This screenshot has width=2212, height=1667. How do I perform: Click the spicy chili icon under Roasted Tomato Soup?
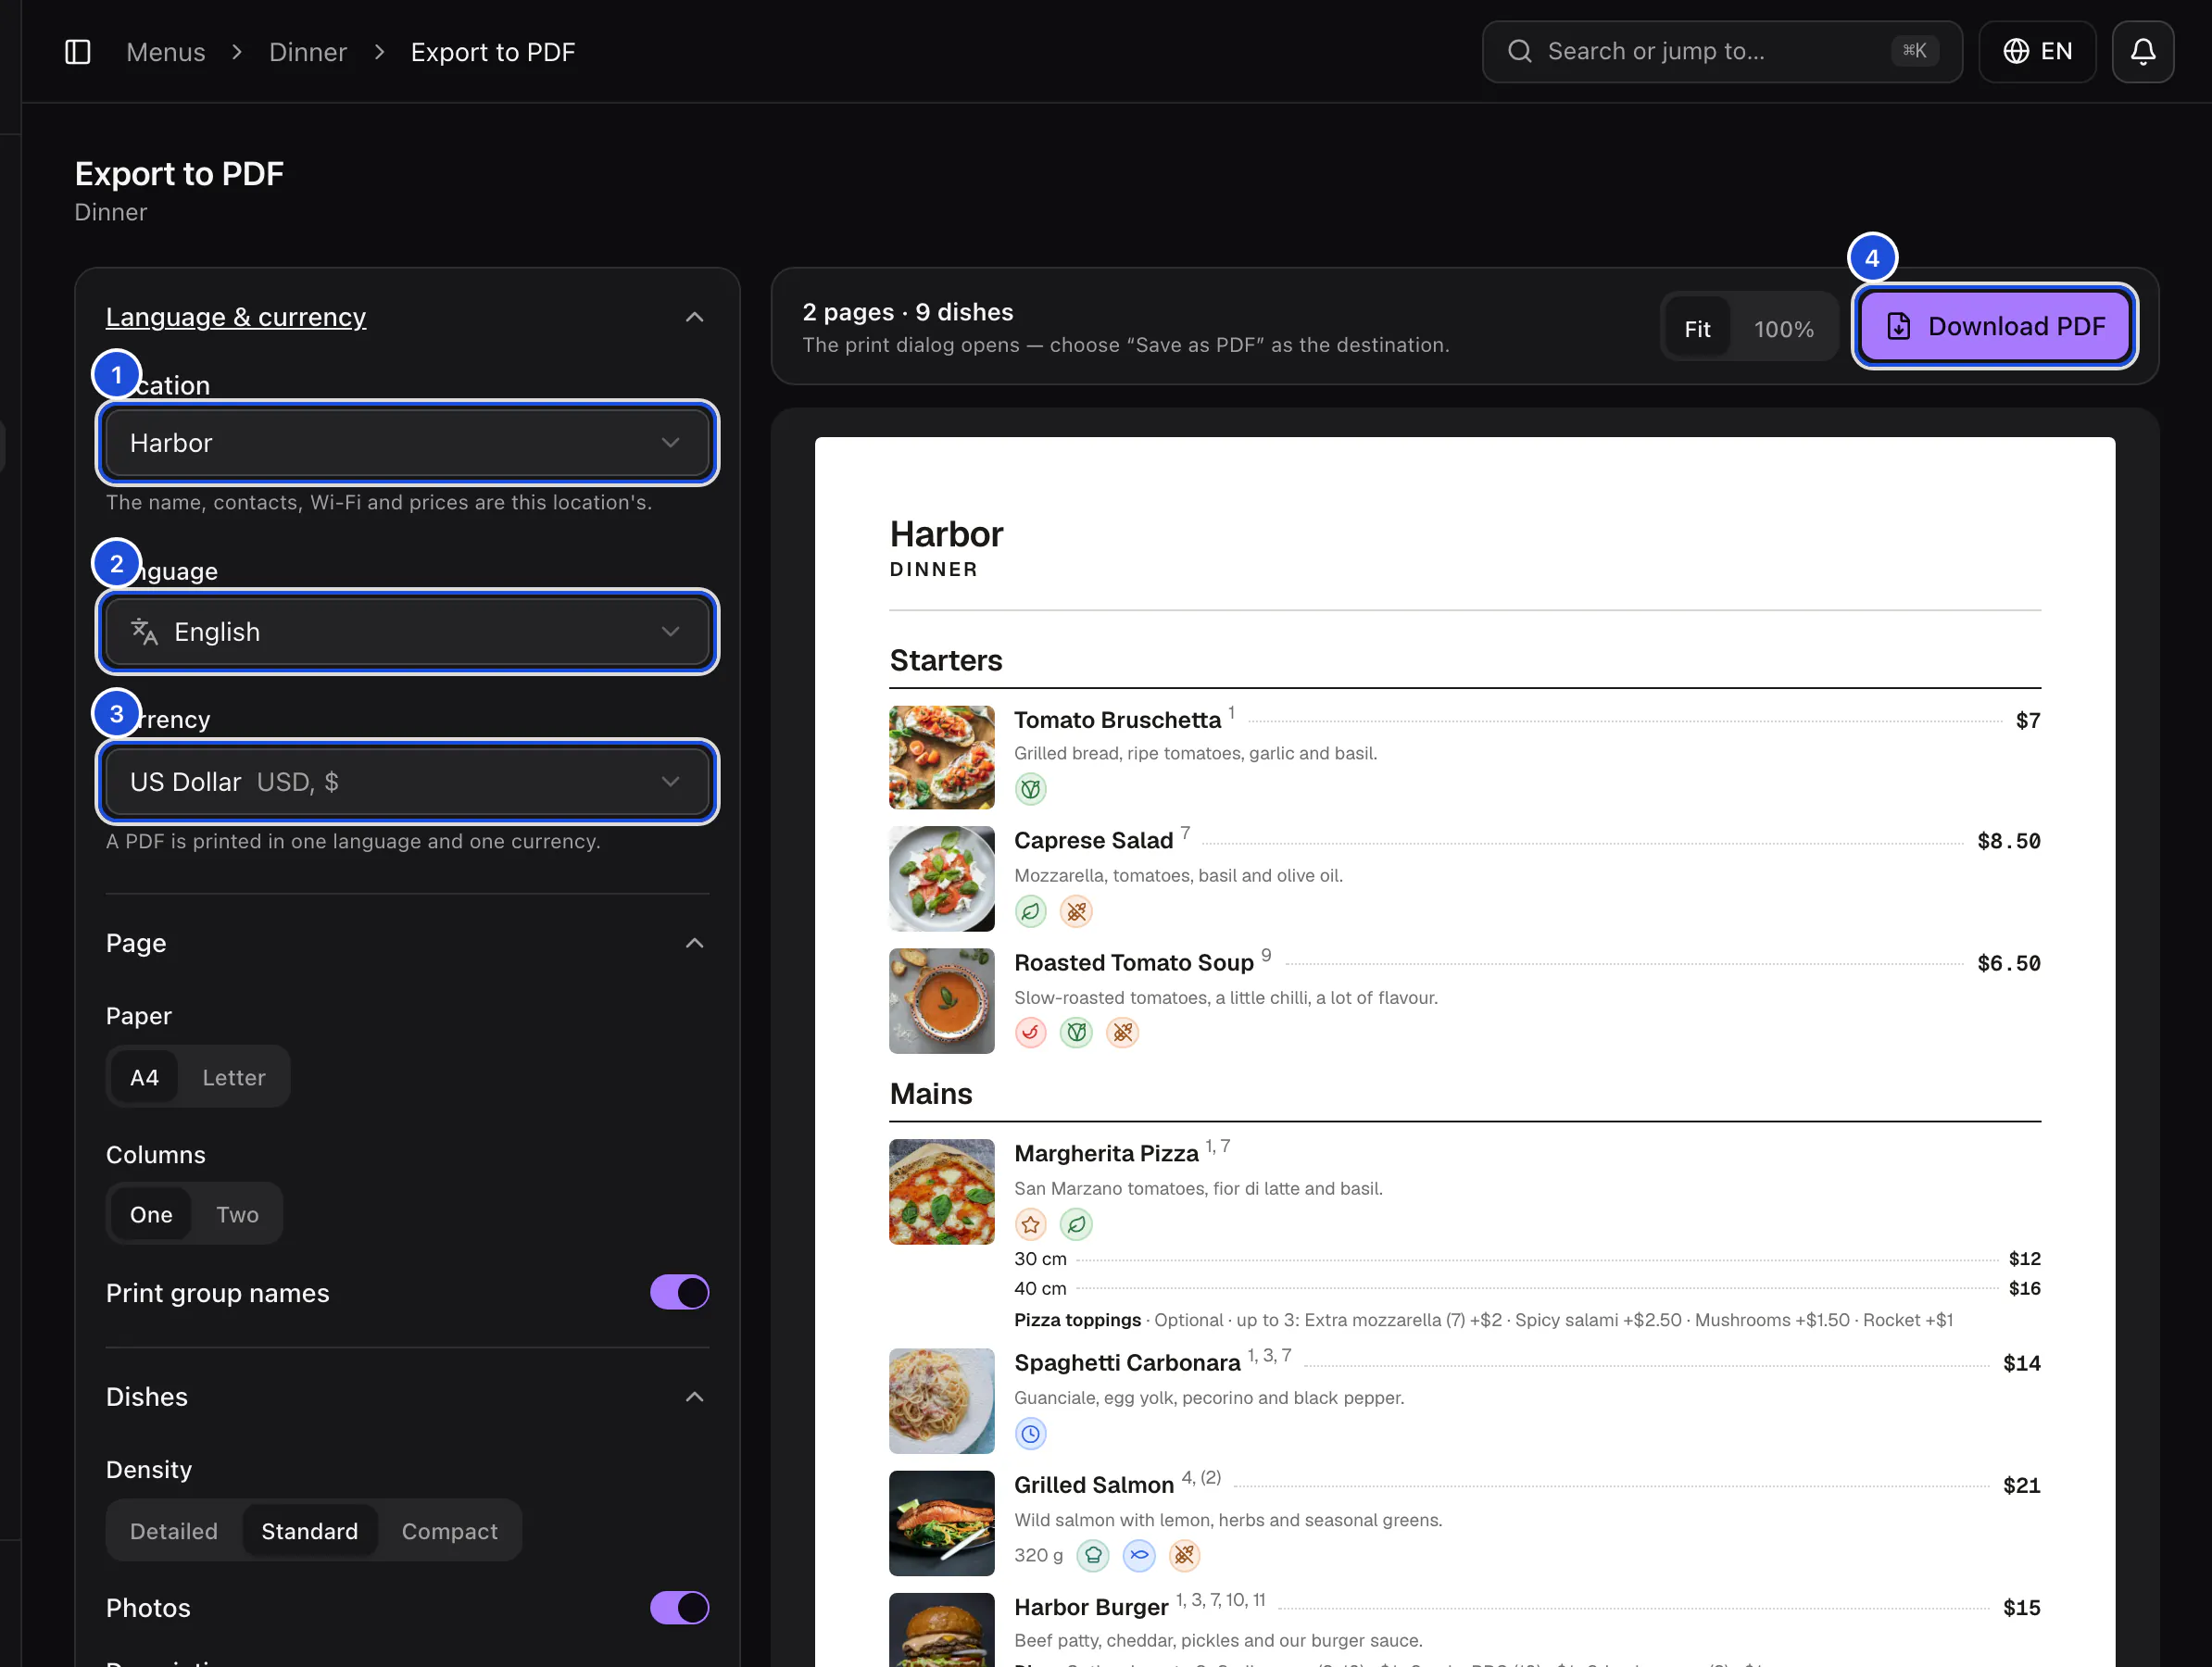pos(1030,1033)
